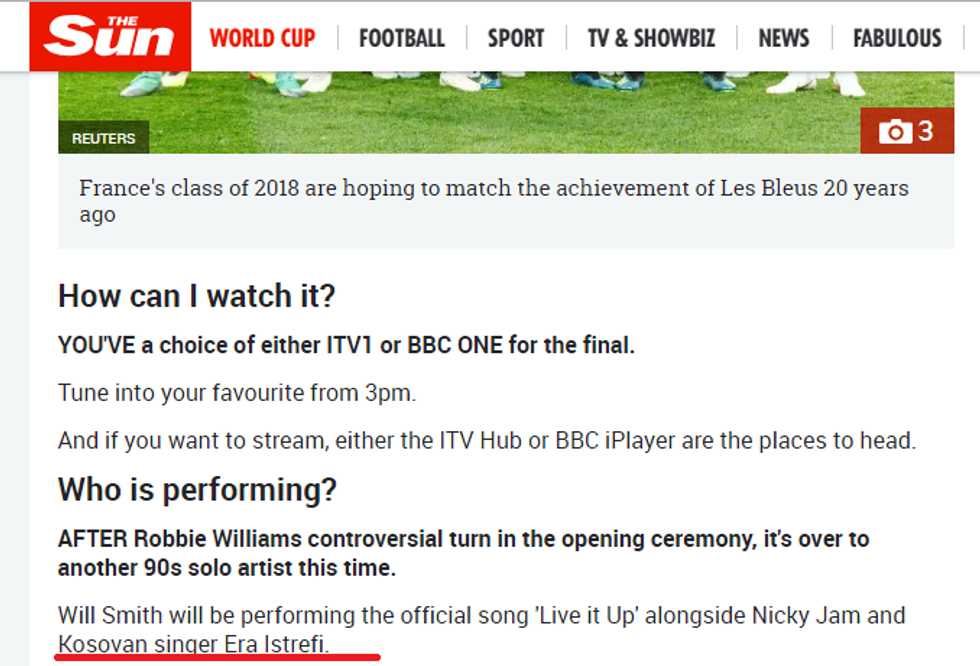Go to the Football section
The height and width of the screenshot is (666, 980).
tap(401, 38)
